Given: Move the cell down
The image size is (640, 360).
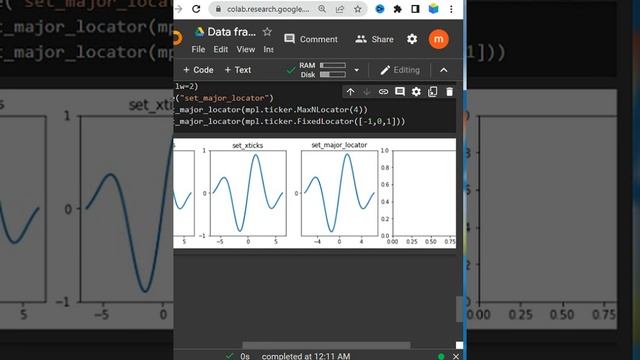Looking at the screenshot, I should [x=367, y=92].
